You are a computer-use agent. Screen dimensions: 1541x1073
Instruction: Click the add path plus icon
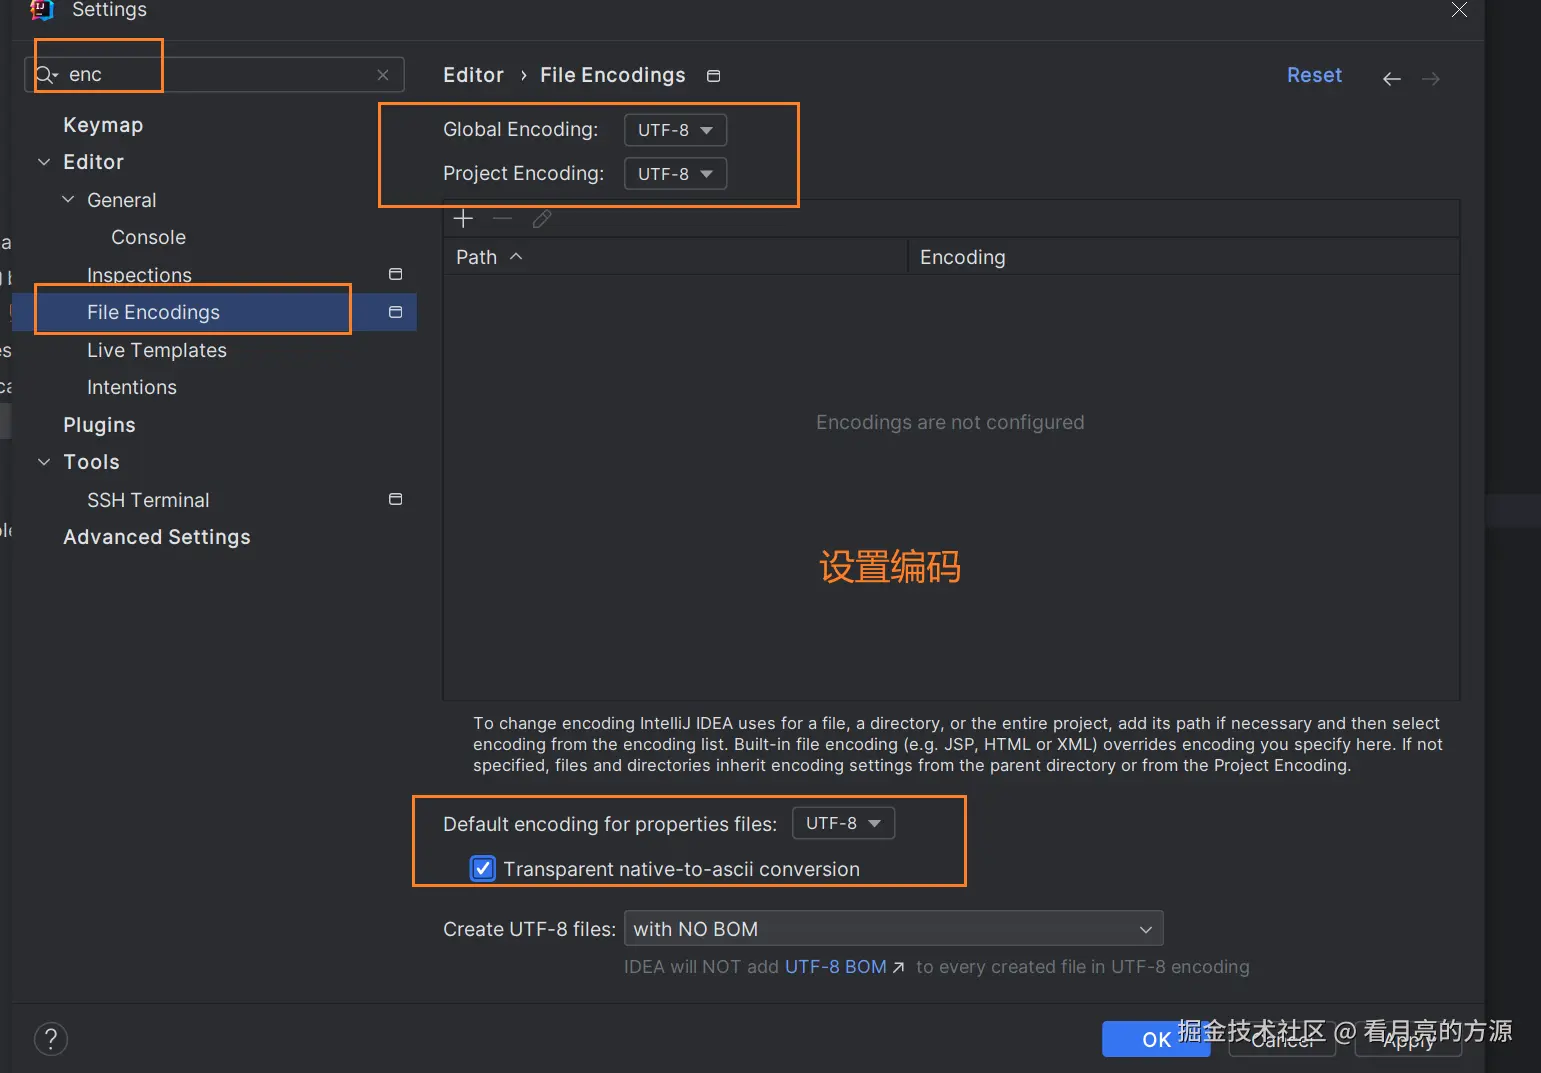coord(463,218)
